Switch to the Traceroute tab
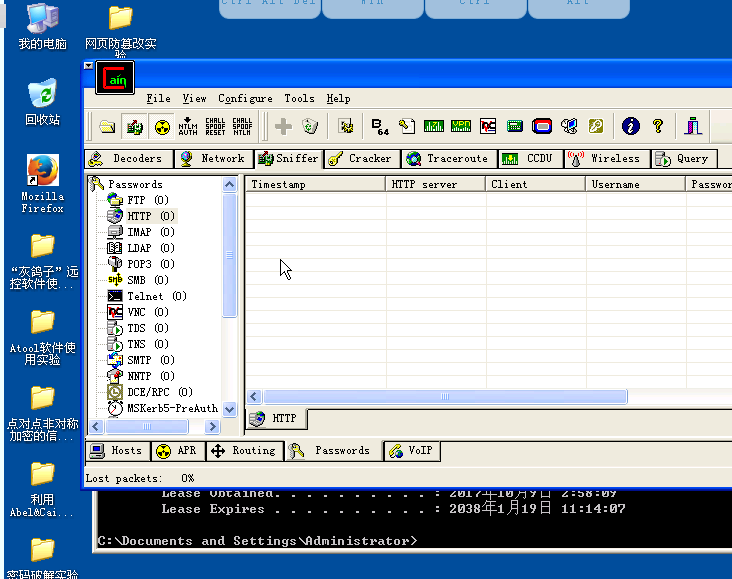The image size is (732, 579). (449, 159)
